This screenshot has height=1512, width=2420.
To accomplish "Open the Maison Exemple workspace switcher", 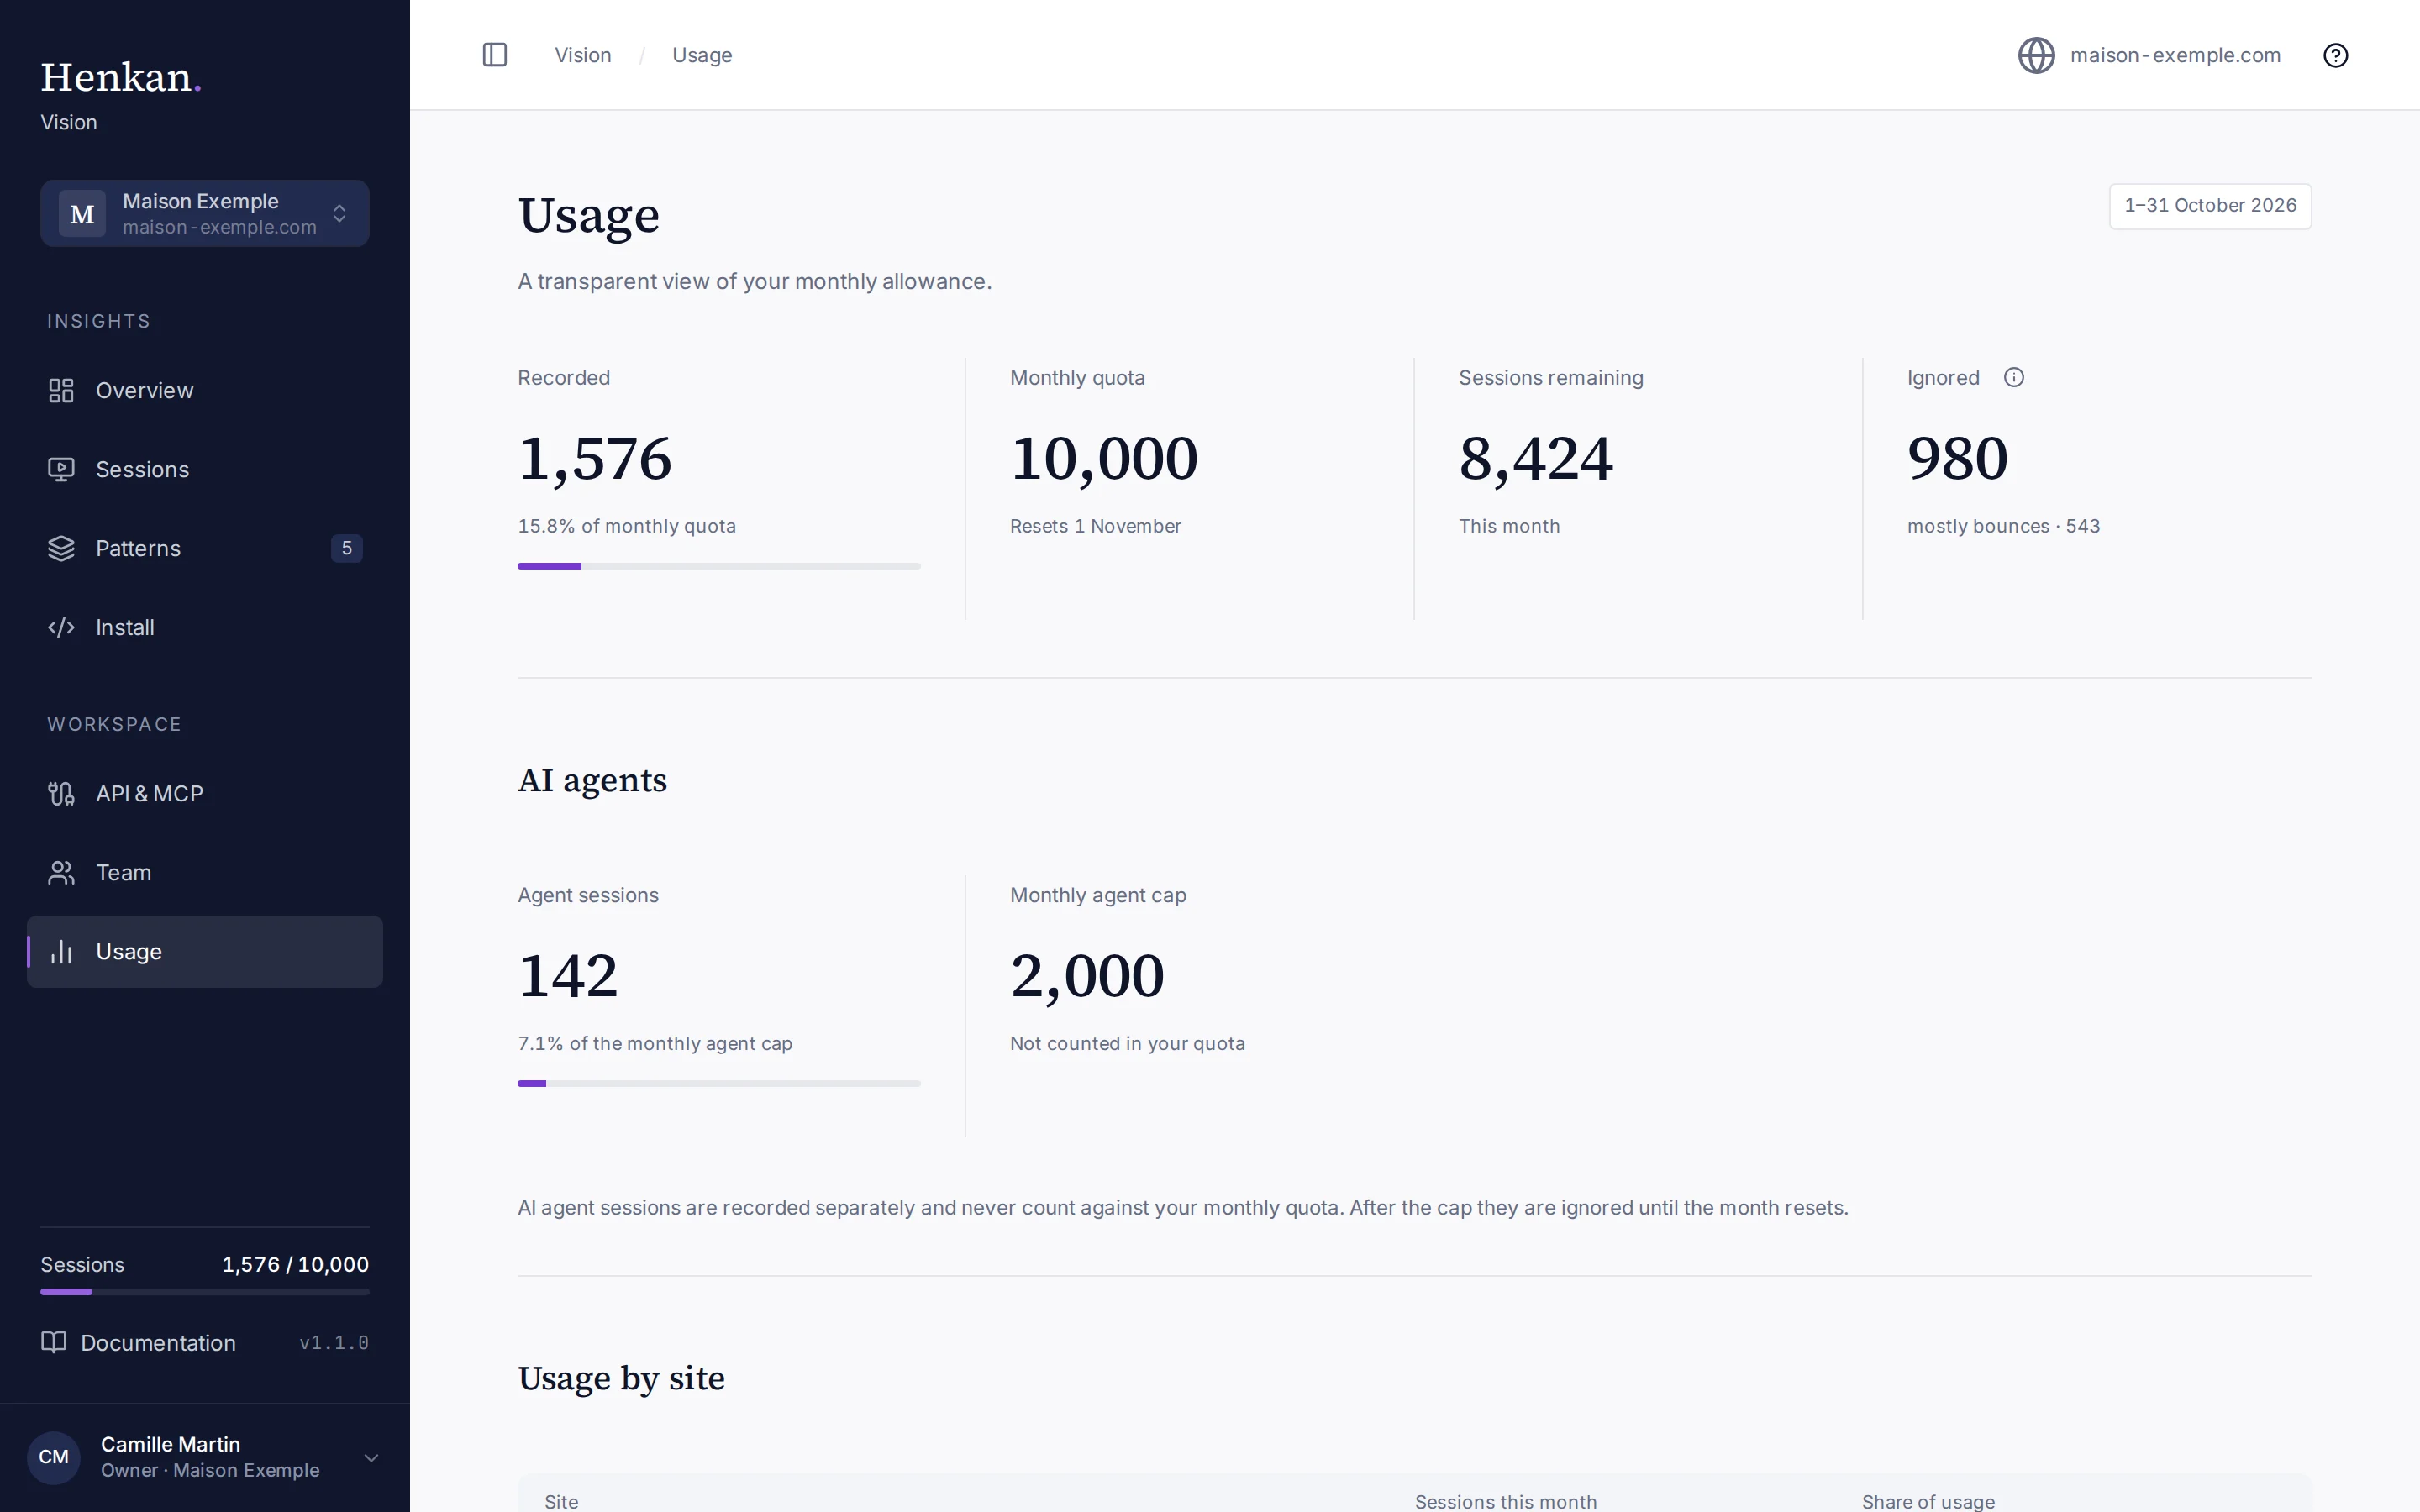I will point(205,213).
